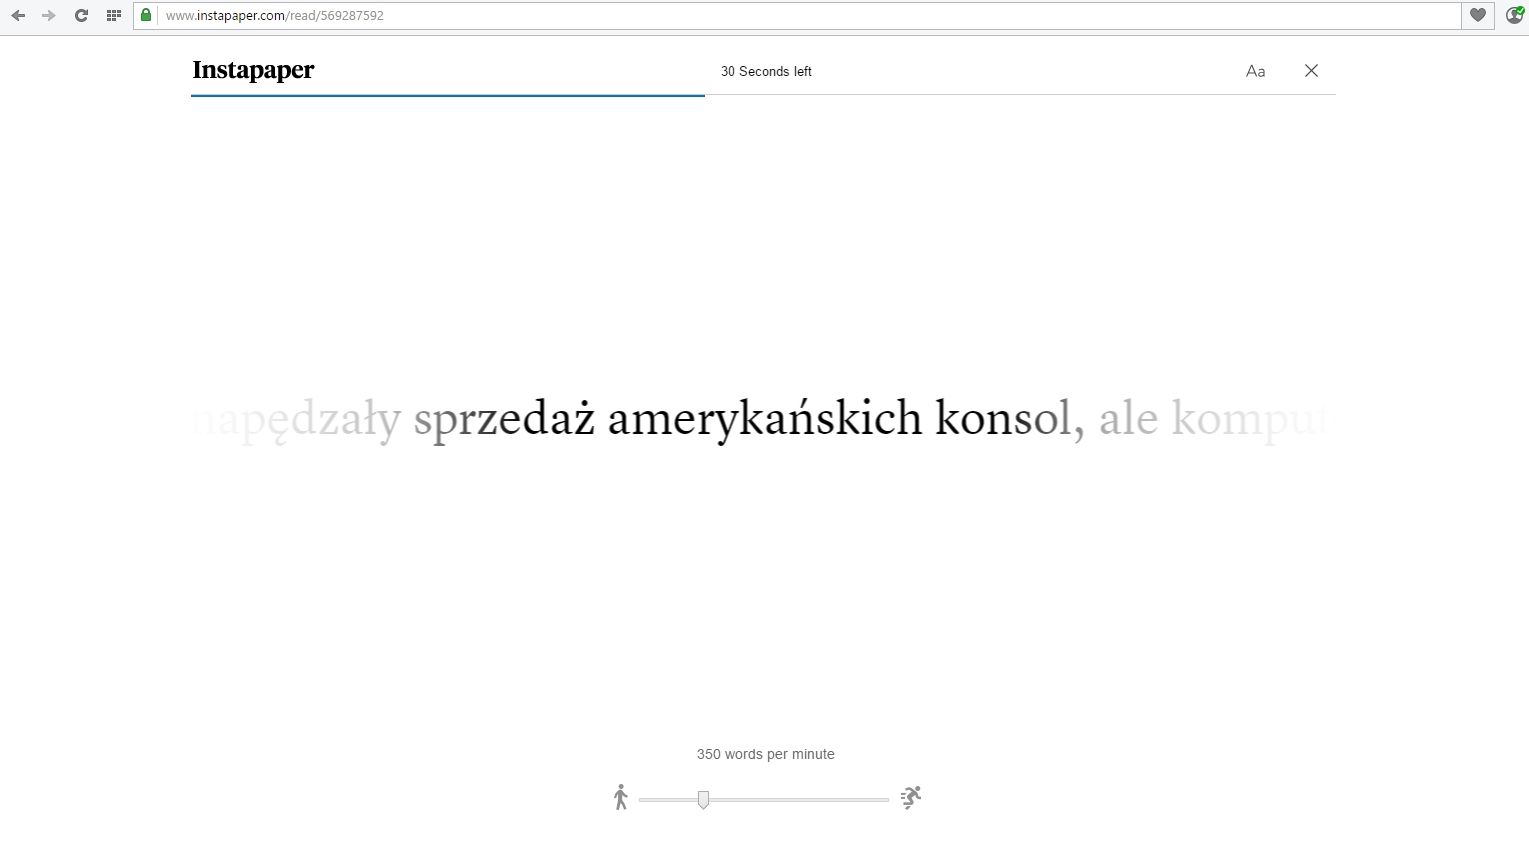Open the Aa font settings
1529x852 pixels.
click(1255, 71)
